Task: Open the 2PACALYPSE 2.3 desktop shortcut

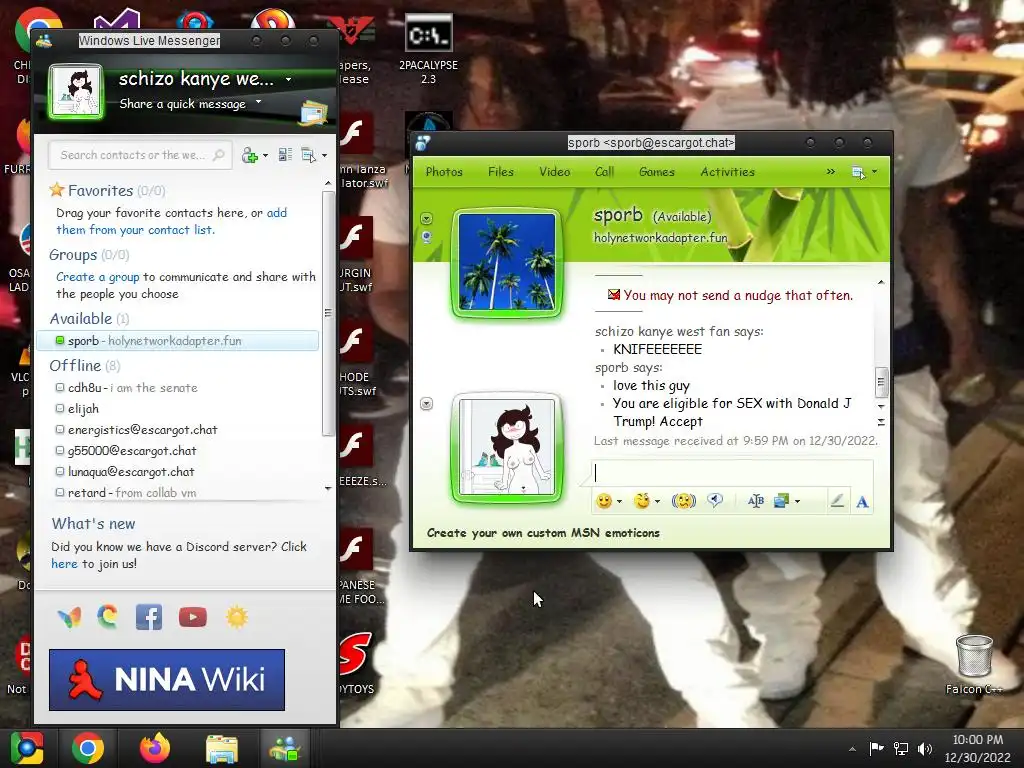Action: [x=428, y=50]
